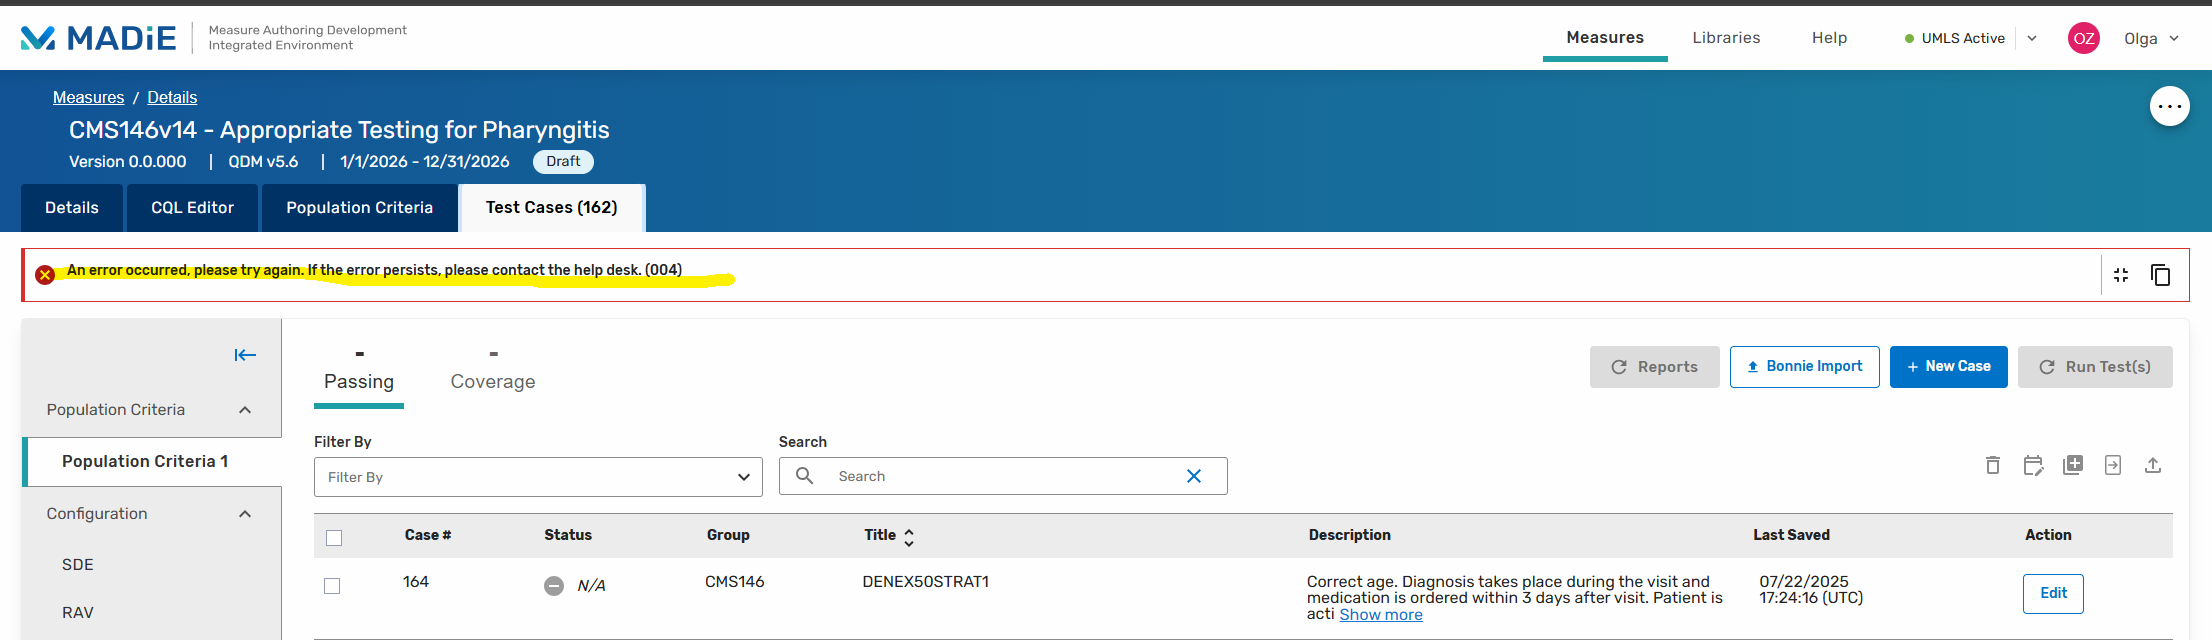The height and width of the screenshot is (640, 2212).
Task: Collapse the error banner with minimize icon
Action: click(2121, 275)
